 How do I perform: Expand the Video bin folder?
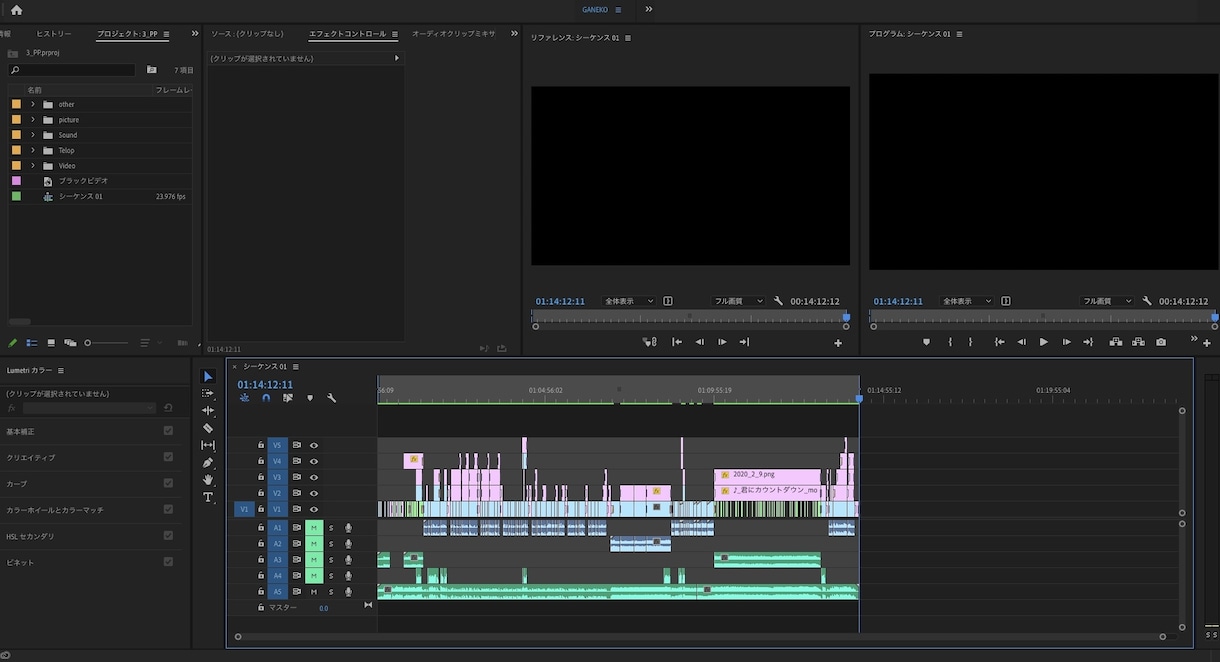pos(33,166)
